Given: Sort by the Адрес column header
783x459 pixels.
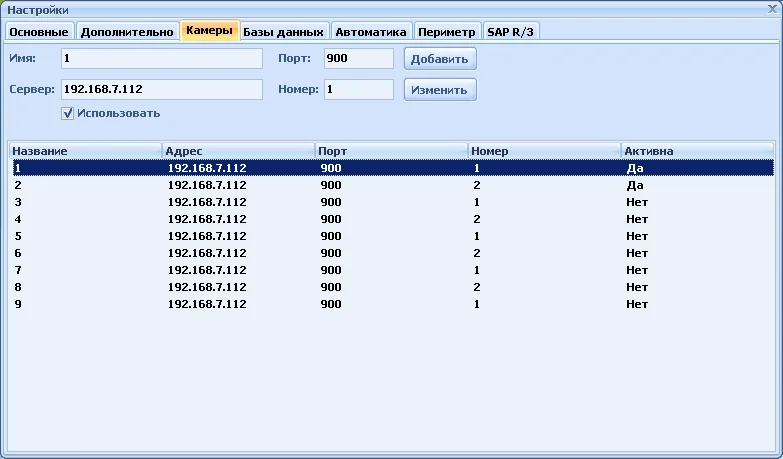Looking at the screenshot, I should [x=238, y=151].
